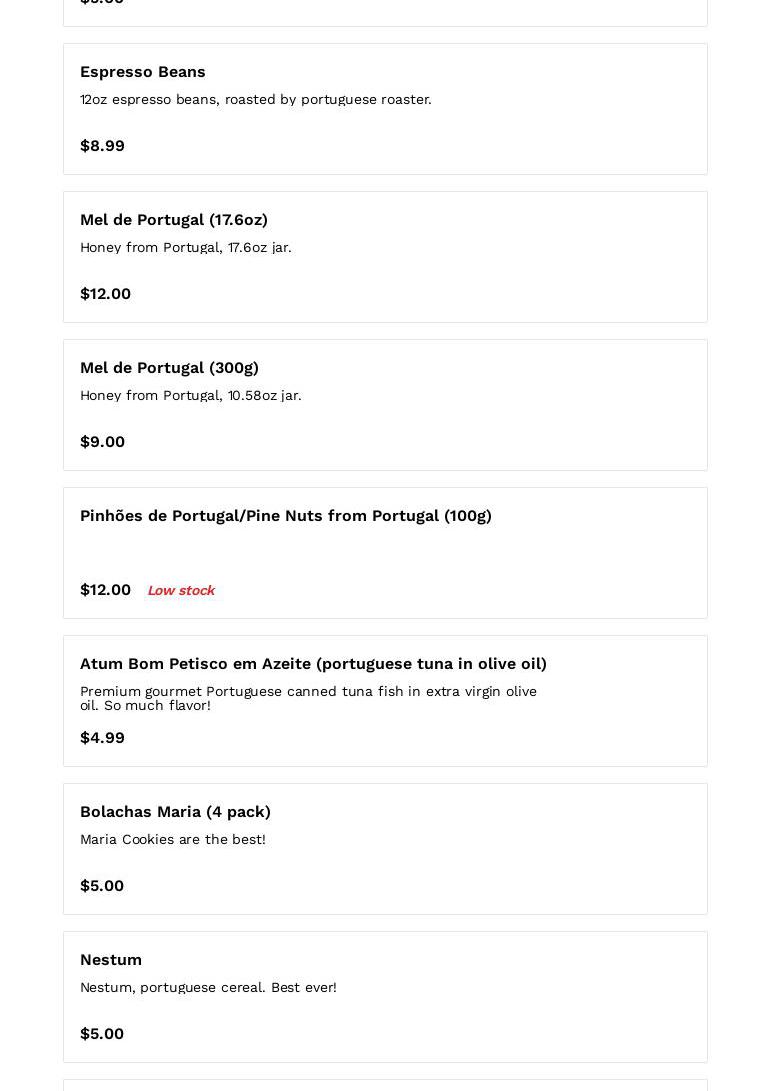Viewport: 770px width, 1091px height.
Task: Click the red Low stock label
Action: (x=181, y=590)
